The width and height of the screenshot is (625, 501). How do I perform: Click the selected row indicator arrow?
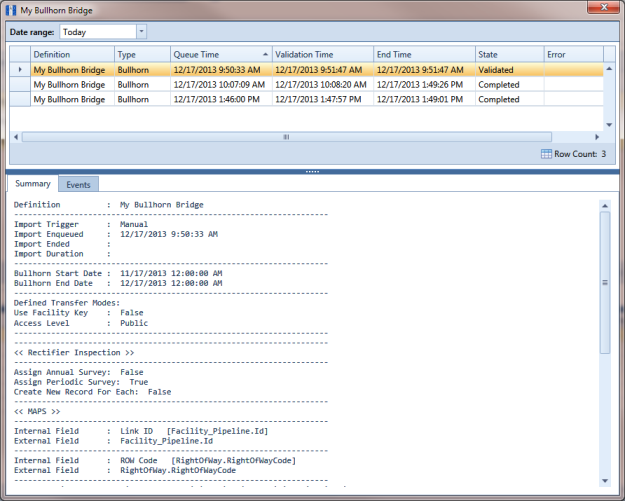click(20, 69)
